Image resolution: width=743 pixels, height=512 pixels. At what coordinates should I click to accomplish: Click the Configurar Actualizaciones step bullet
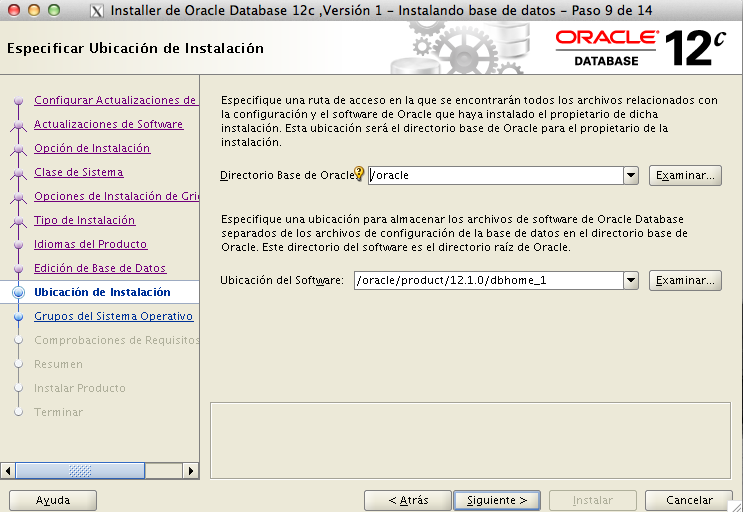pos(18,100)
